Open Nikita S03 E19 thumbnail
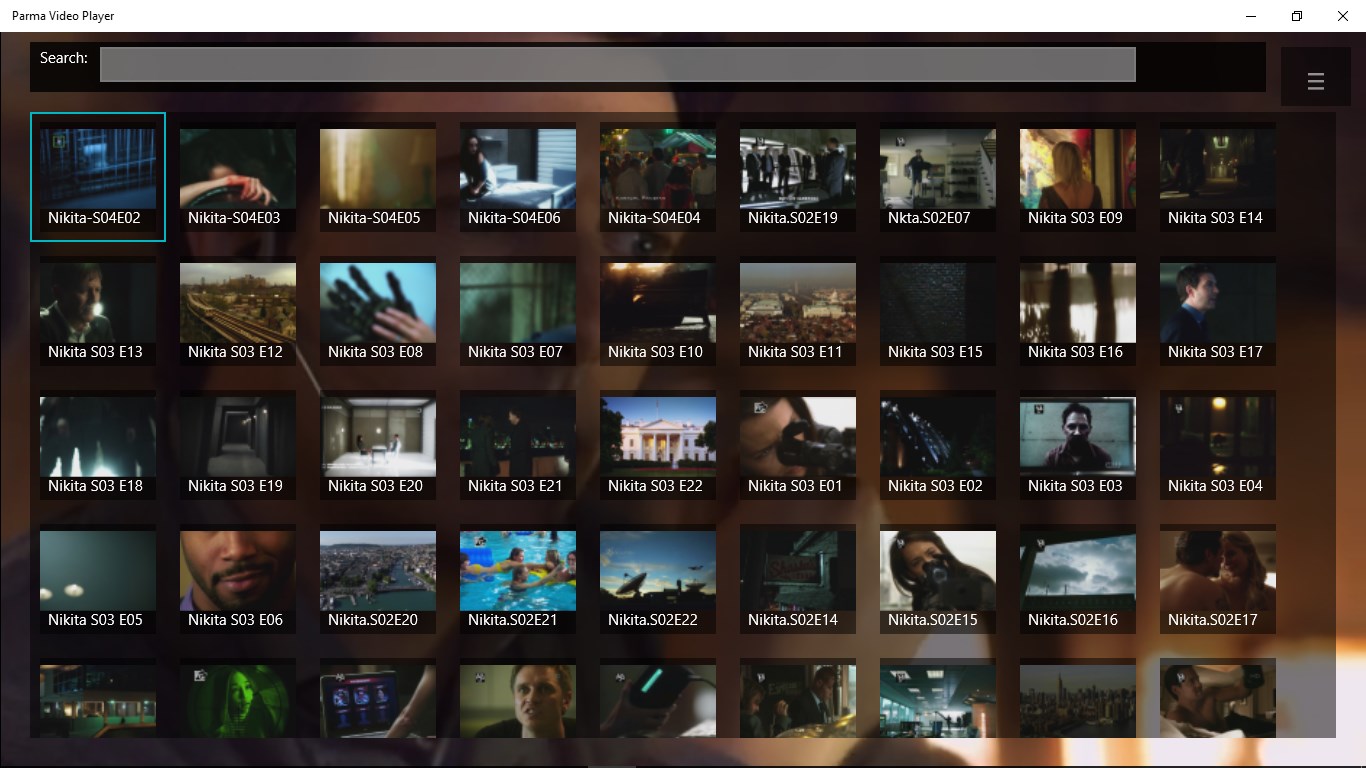Image resolution: width=1366 pixels, height=768 pixels. pyautogui.click(x=238, y=445)
